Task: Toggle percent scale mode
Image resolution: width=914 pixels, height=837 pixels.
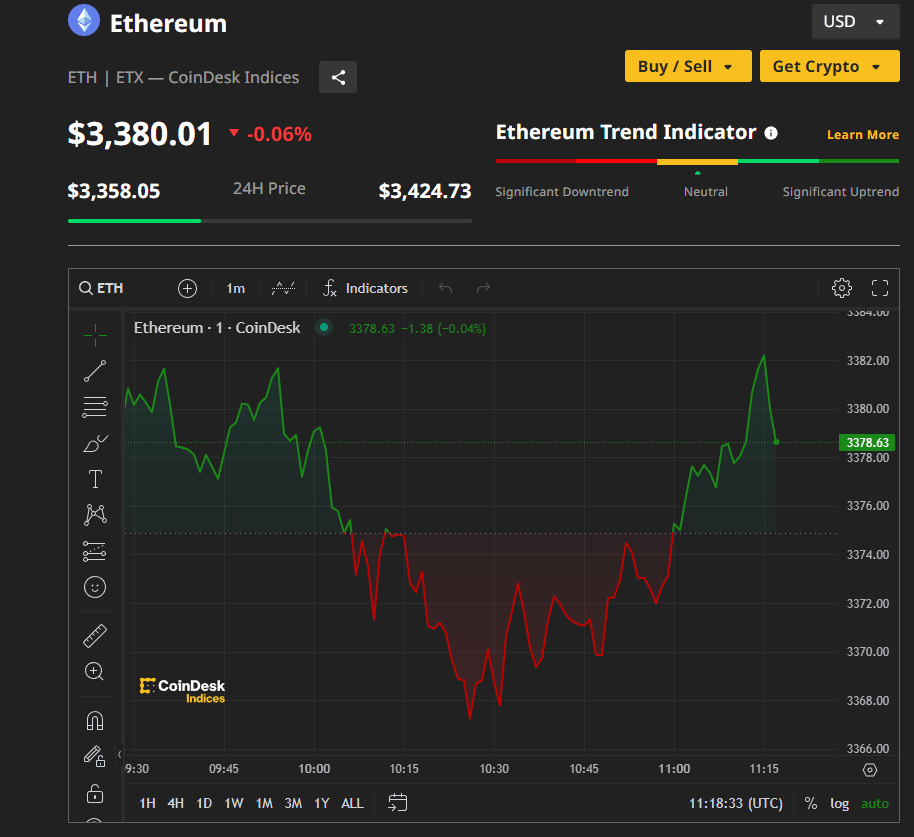Action: point(811,803)
